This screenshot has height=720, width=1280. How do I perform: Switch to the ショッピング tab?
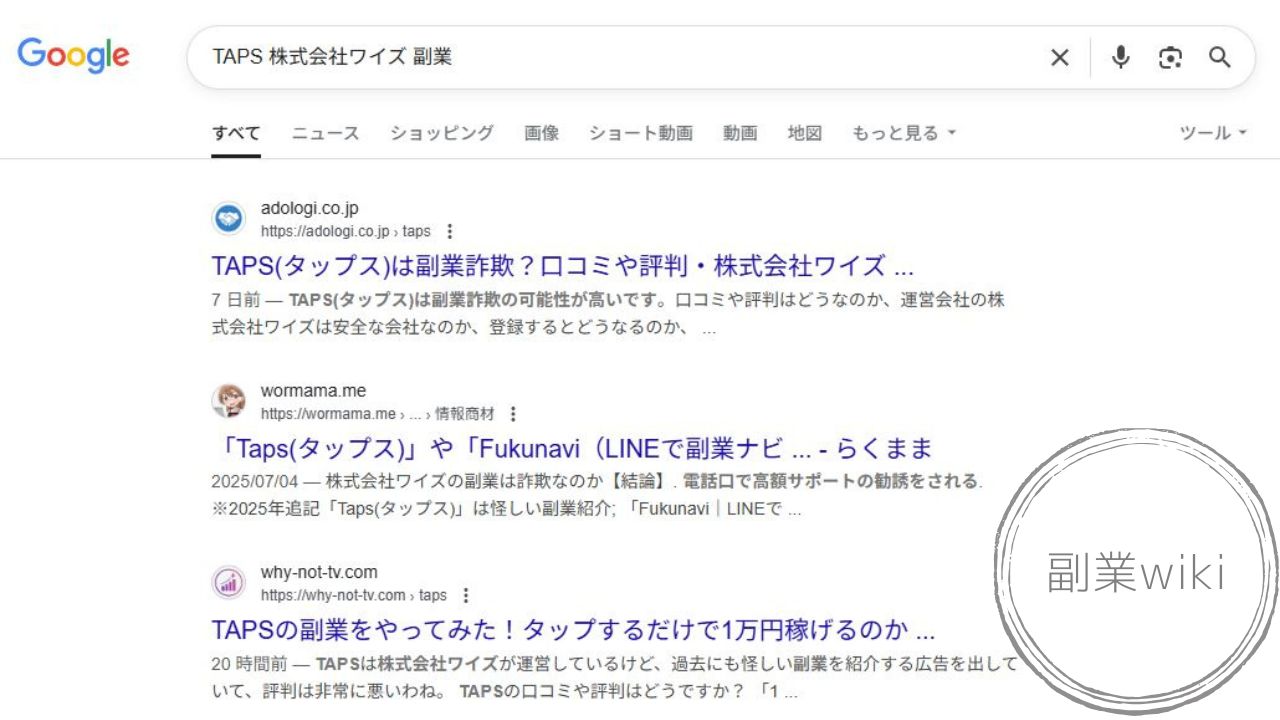[442, 133]
